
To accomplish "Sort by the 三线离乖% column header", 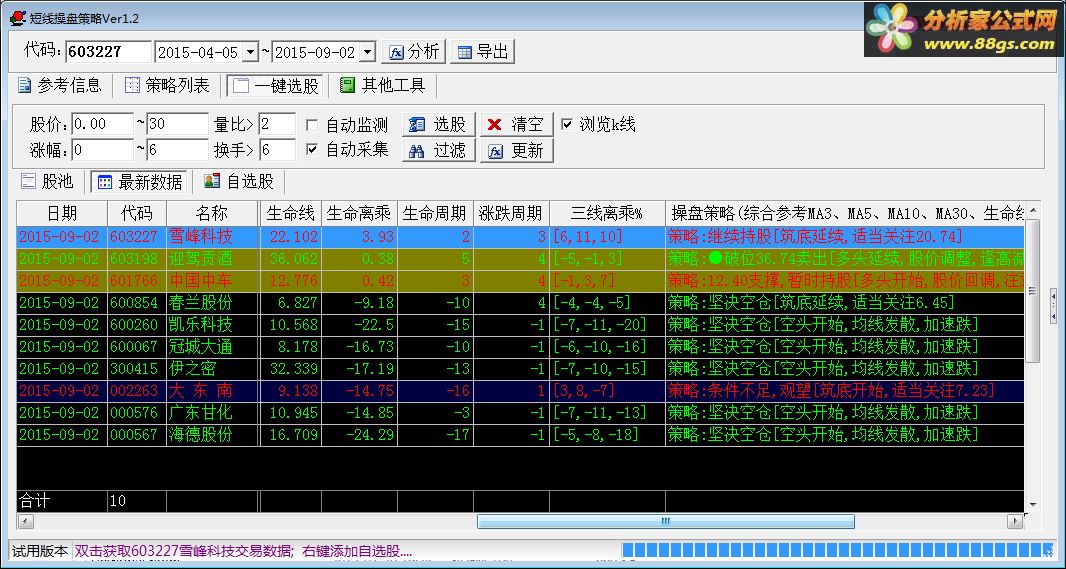I will pos(607,213).
